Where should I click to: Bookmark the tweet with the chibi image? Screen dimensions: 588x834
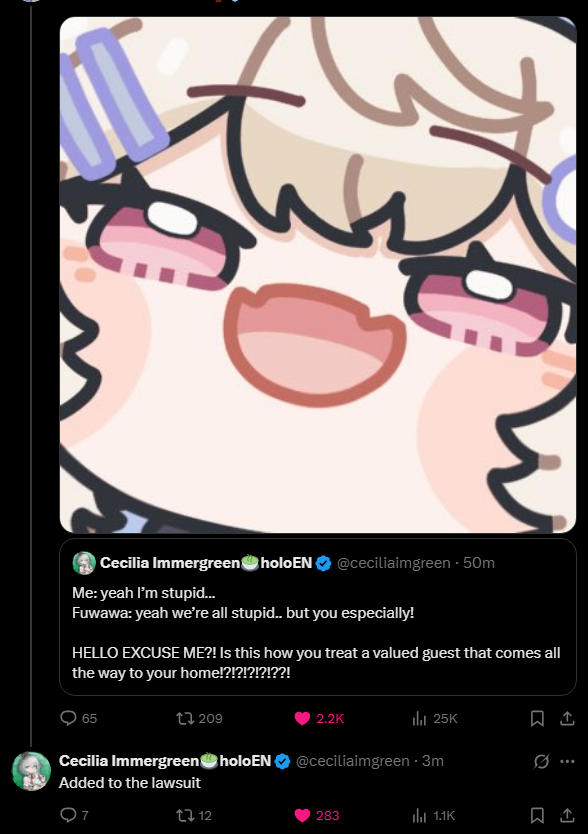[537, 719]
